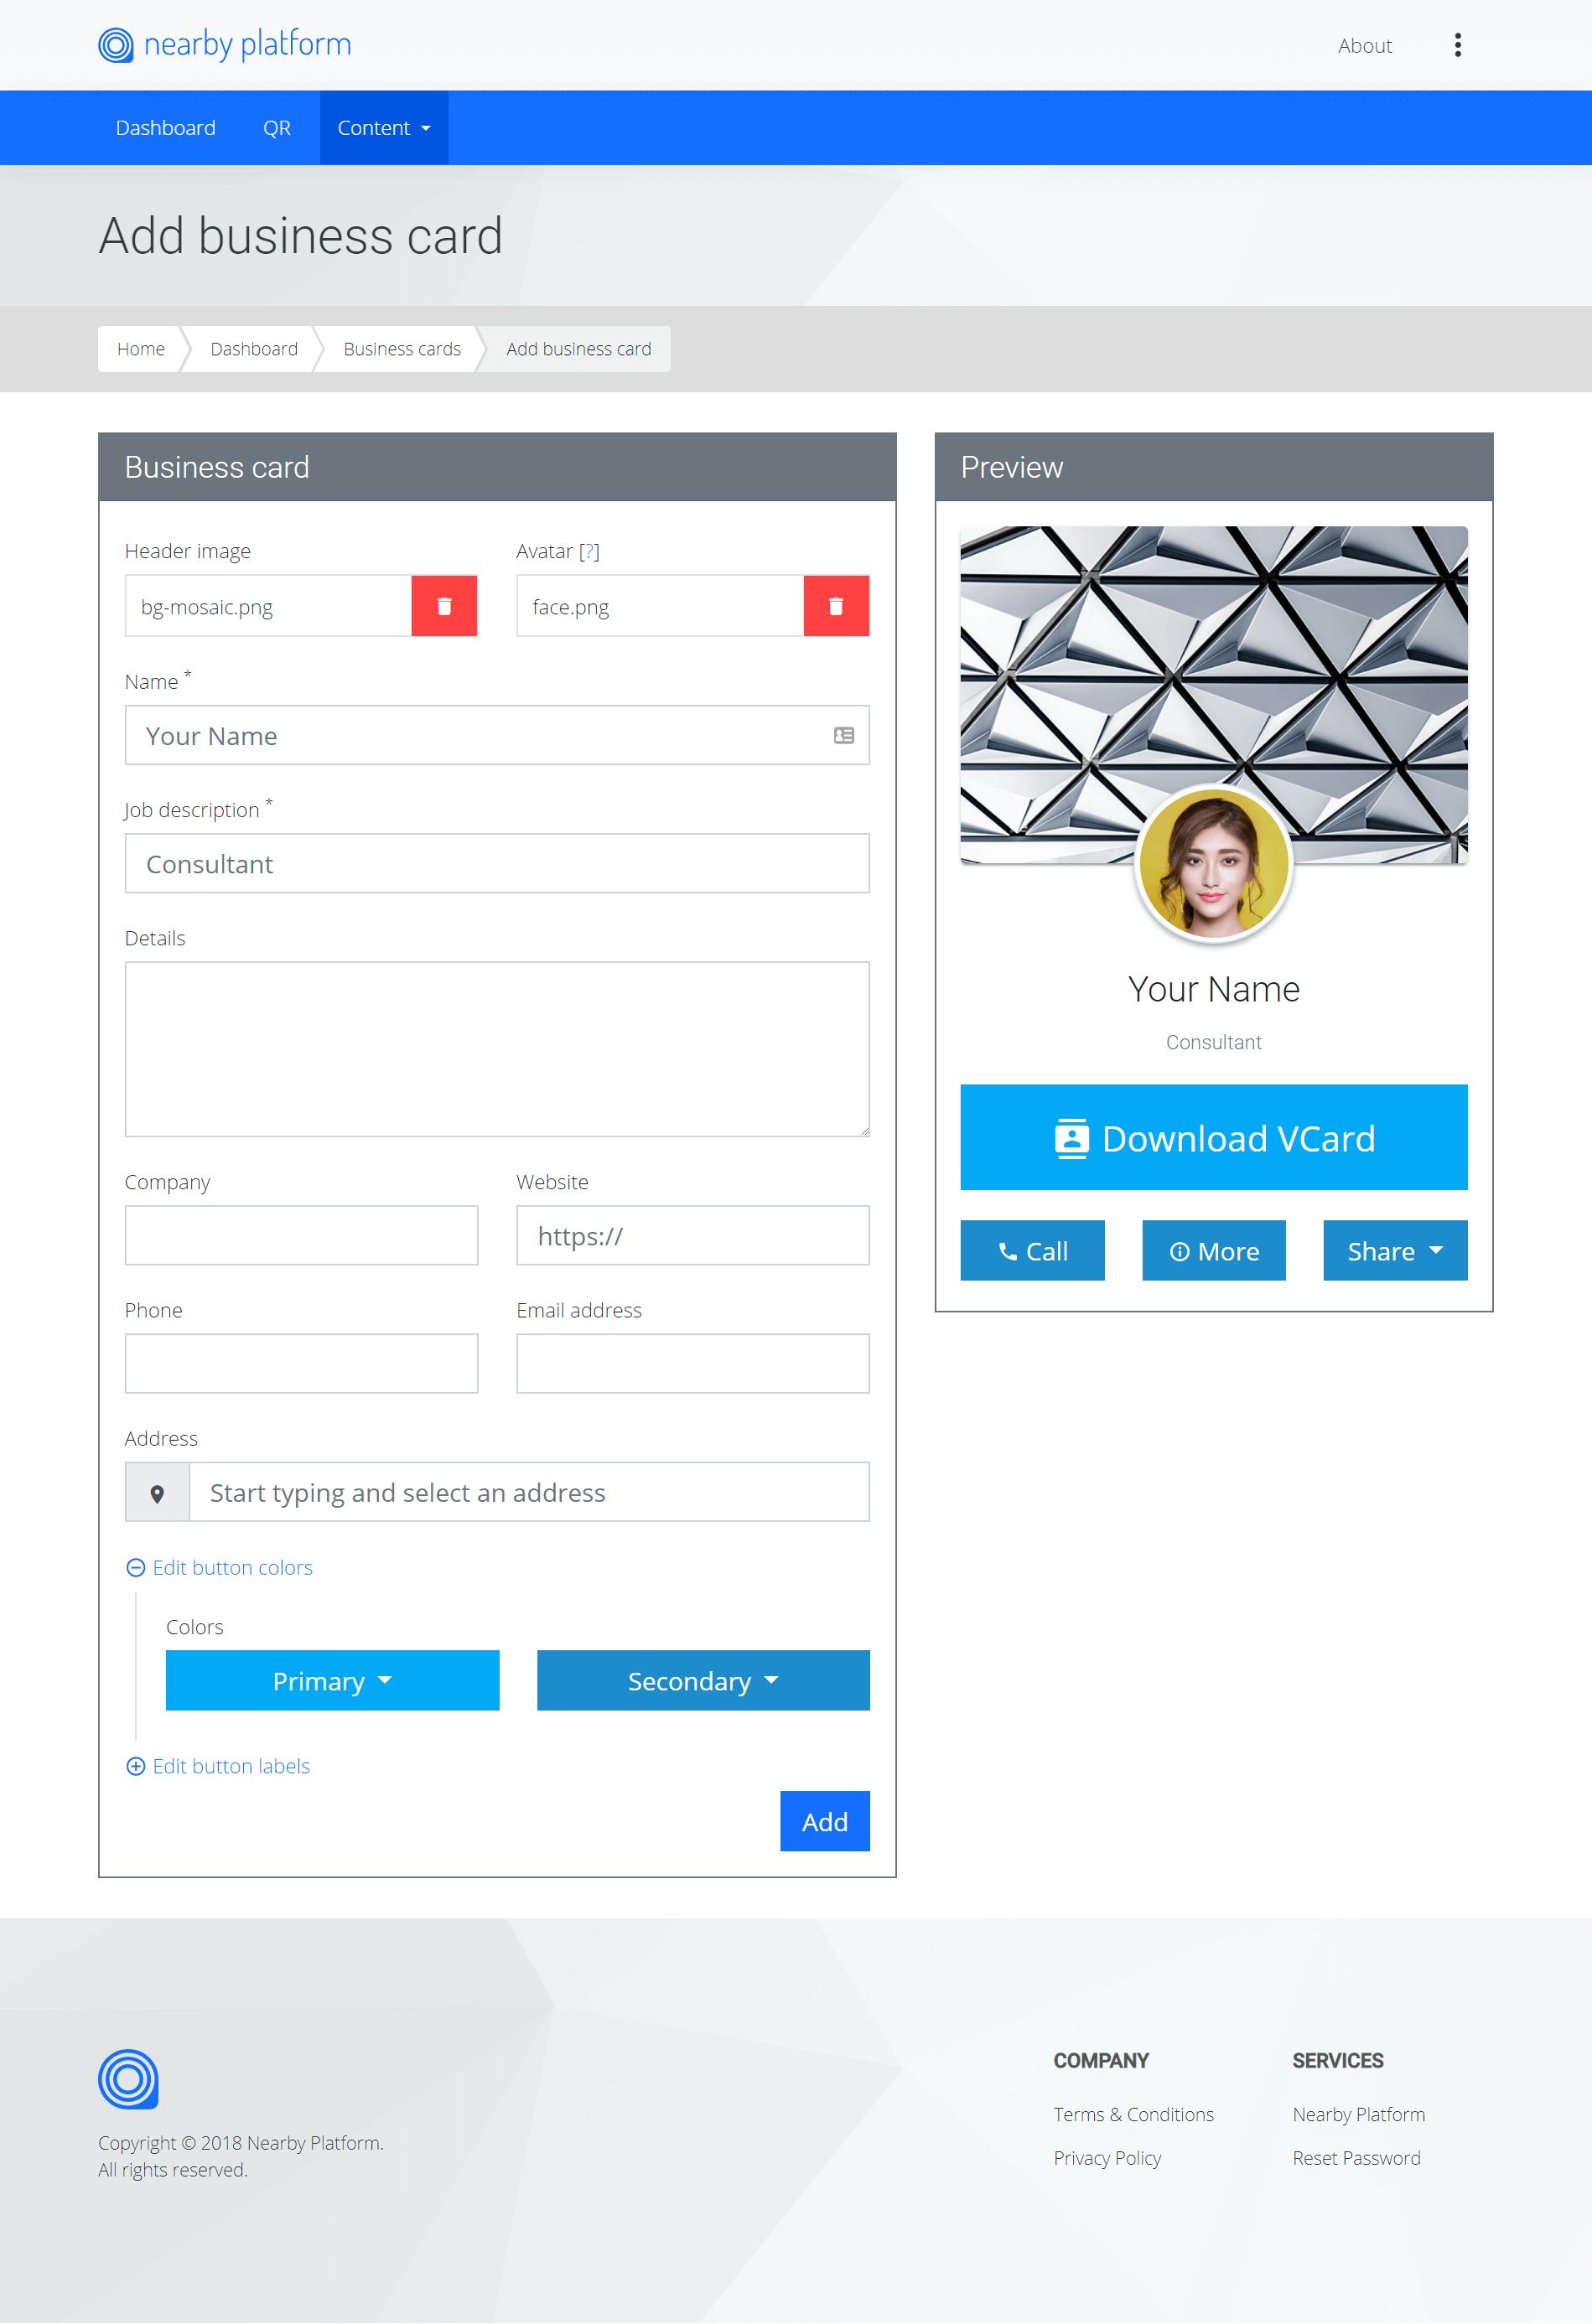Click the Address search input field
Viewport: 1592px width, 2324px height.
point(529,1493)
